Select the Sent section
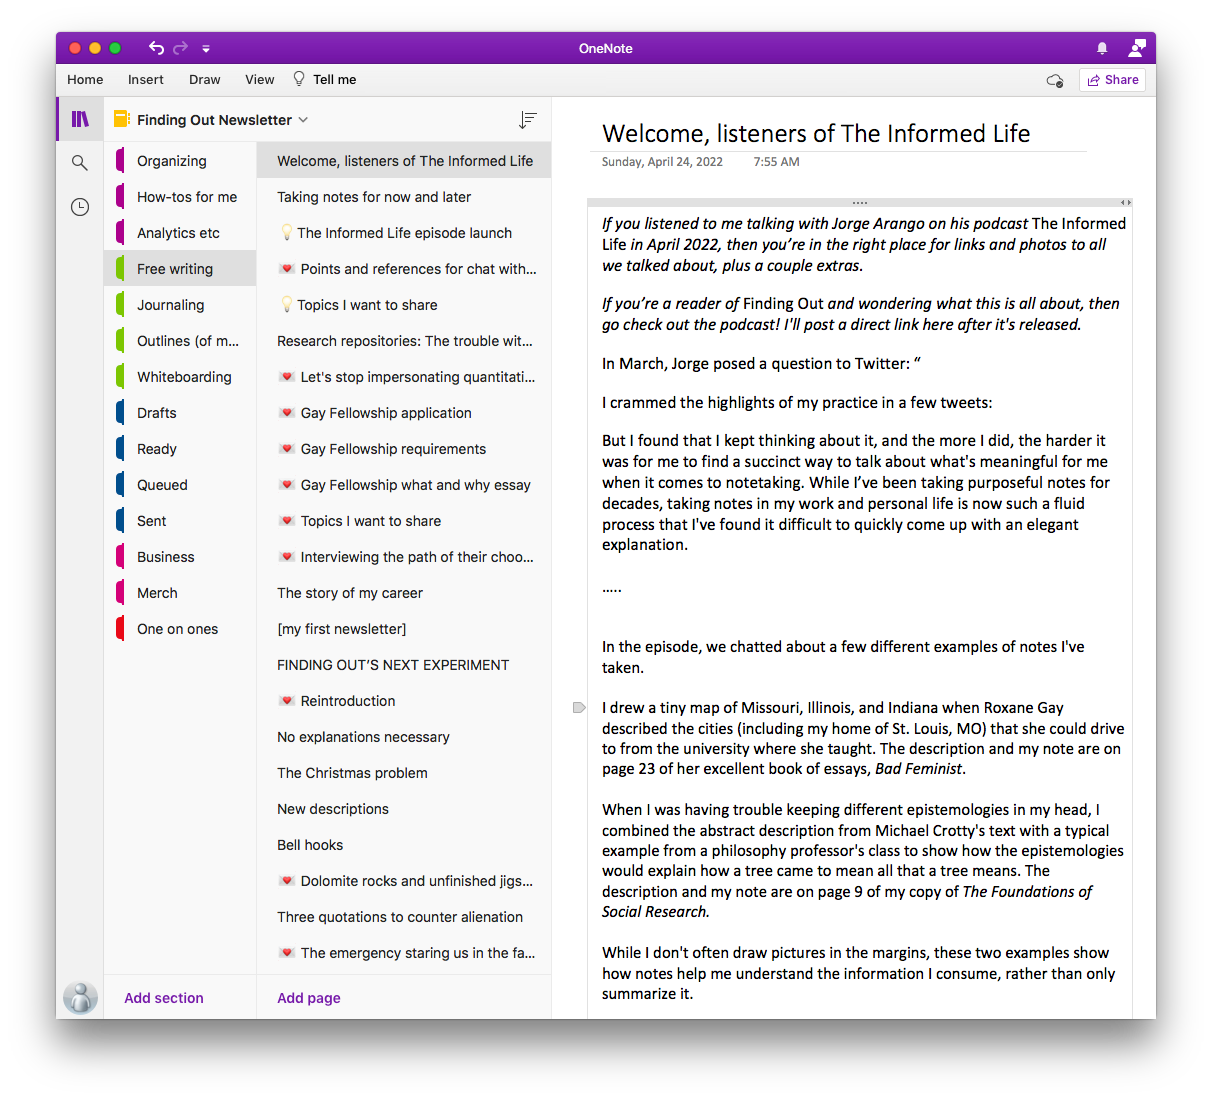Screen dimensions: 1212x1099 [x=180, y=521]
